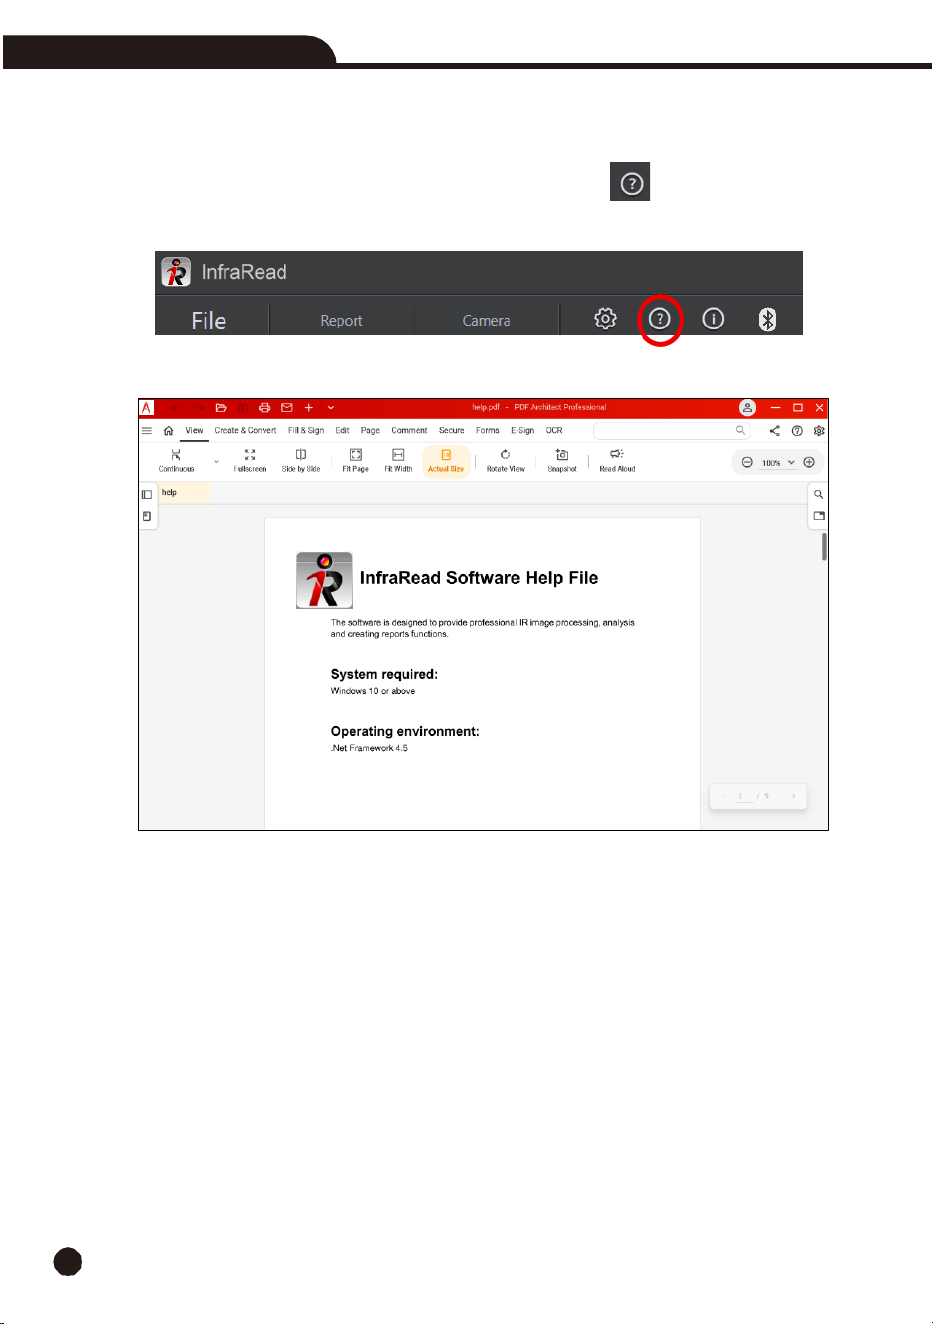Screen dimensions: 933x1324
Task: Open the pages thumbnail panel icon
Action: pyautogui.click(x=147, y=516)
